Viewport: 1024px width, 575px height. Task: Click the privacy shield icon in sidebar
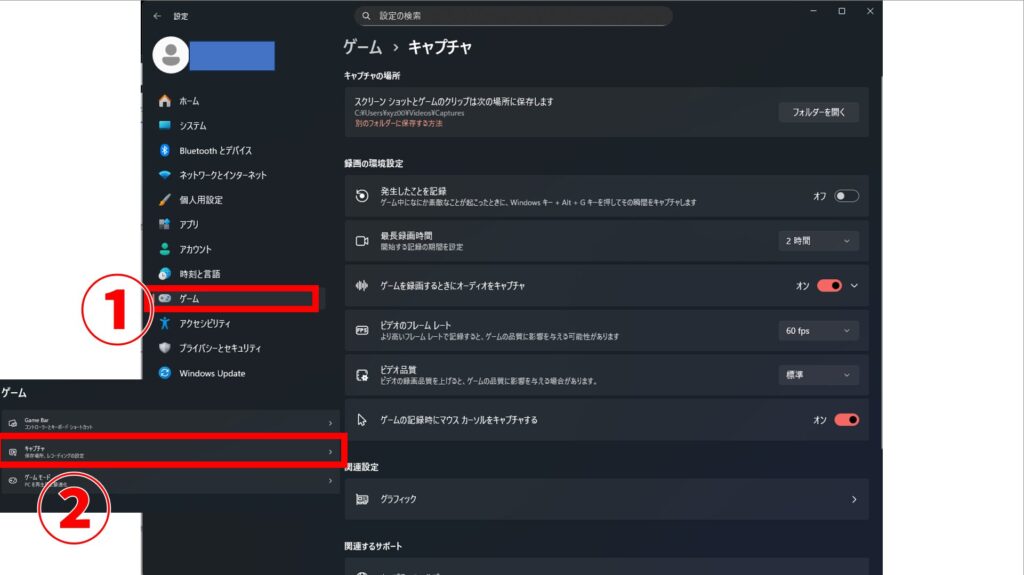(165, 348)
